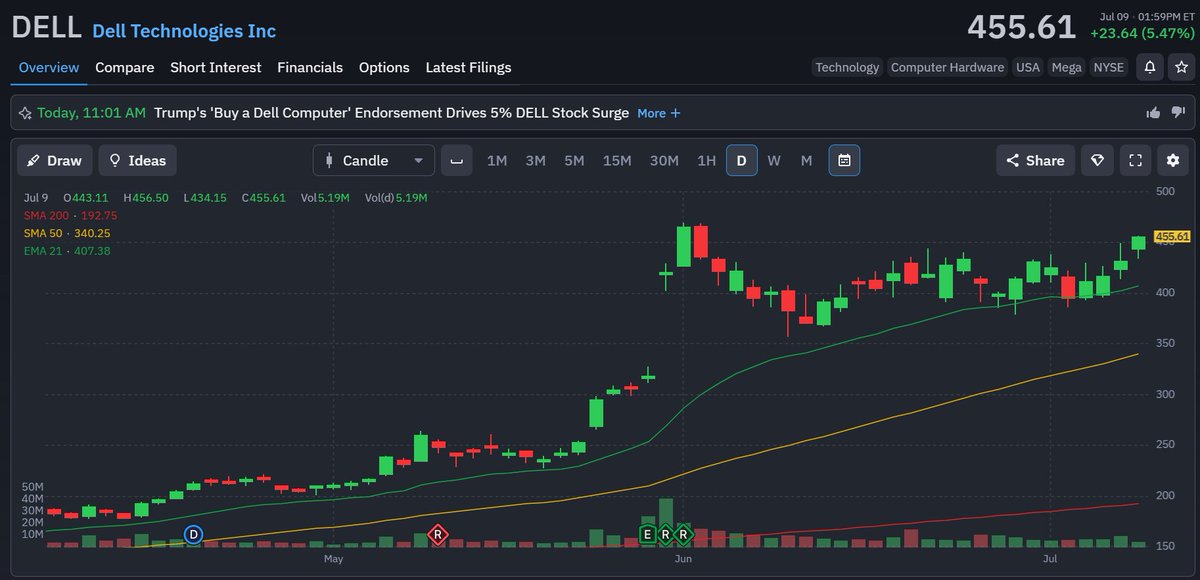The height and width of the screenshot is (580, 1200).
Task: Click the Vol(d) 5.19M value
Action: (x=396, y=198)
